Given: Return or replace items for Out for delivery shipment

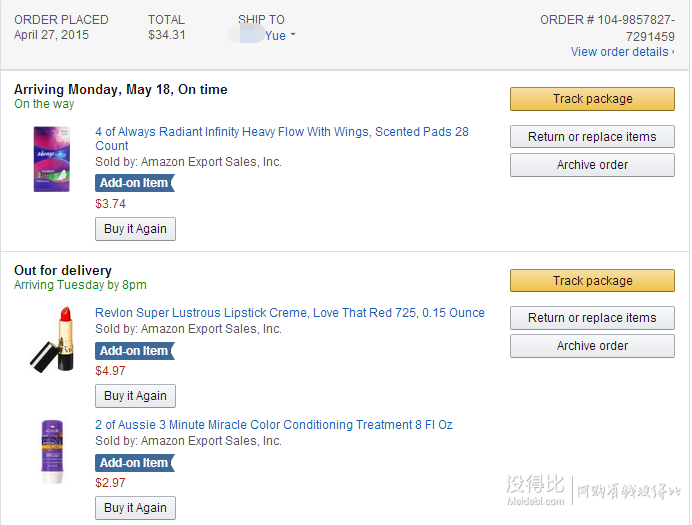Looking at the screenshot, I should click(592, 318).
